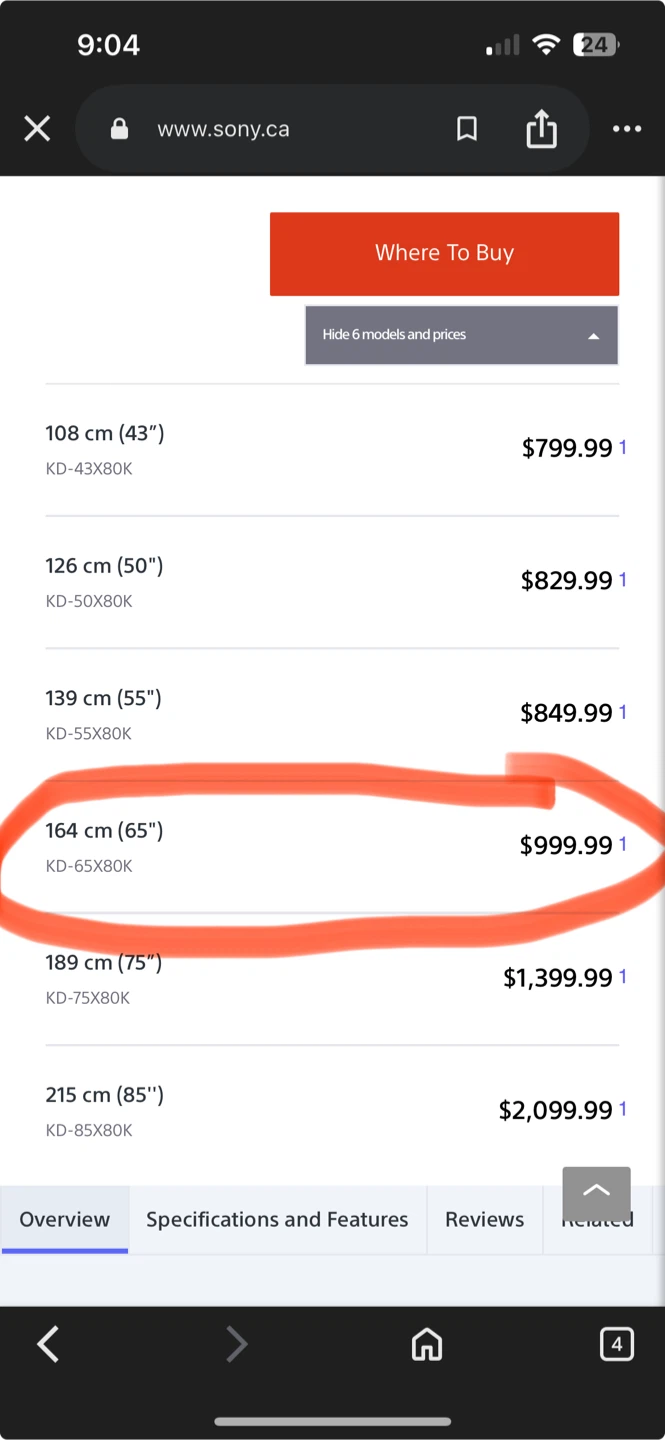Viewport: 665px width, 1440px height.
Task: Expand the price disclaimer next to $999.99
Action: pos(624,843)
